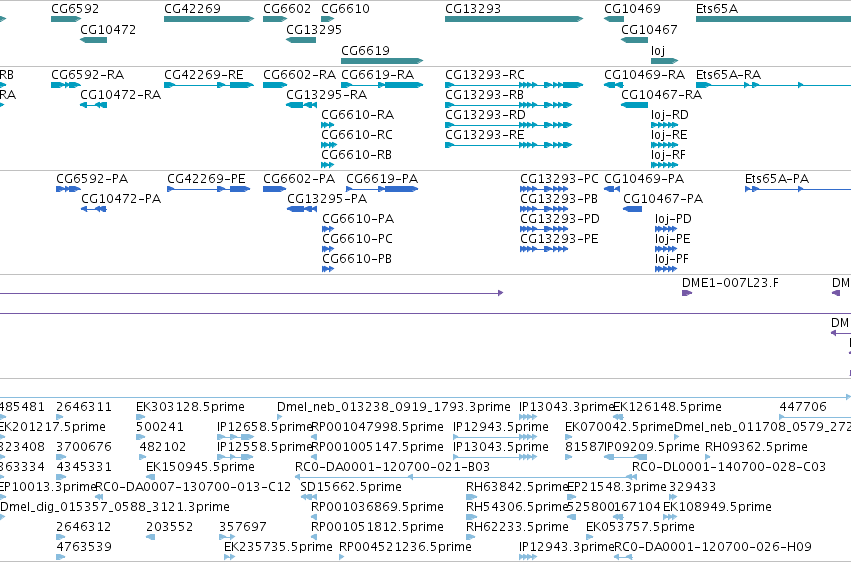Click the CG10467 gene label
The height and width of the screenshot is (562, 851).
tap(649, 30)
